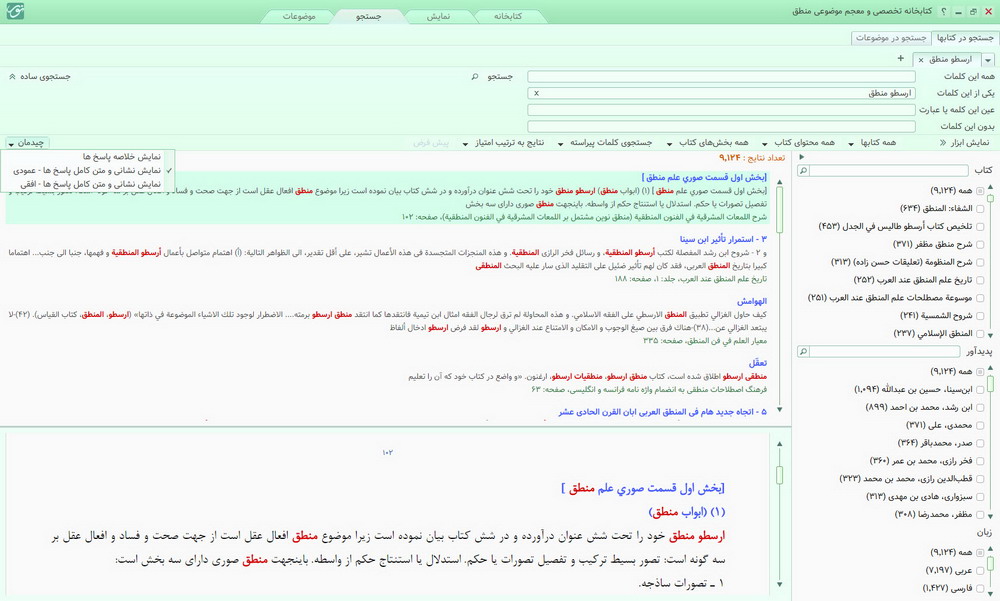
Task: Tick the تلخيص كتاب أرسطو طاليس checkbox
Action: 980,226
